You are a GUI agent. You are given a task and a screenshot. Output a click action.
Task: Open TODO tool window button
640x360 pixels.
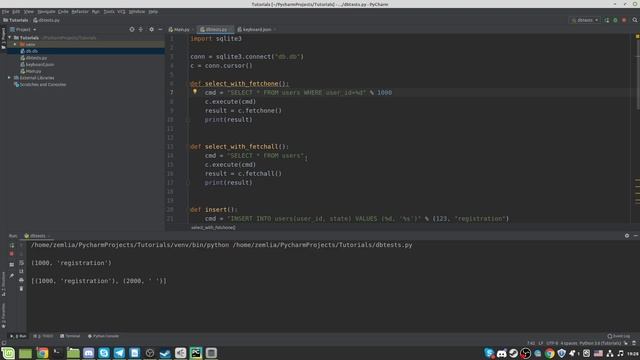(43, 336)
